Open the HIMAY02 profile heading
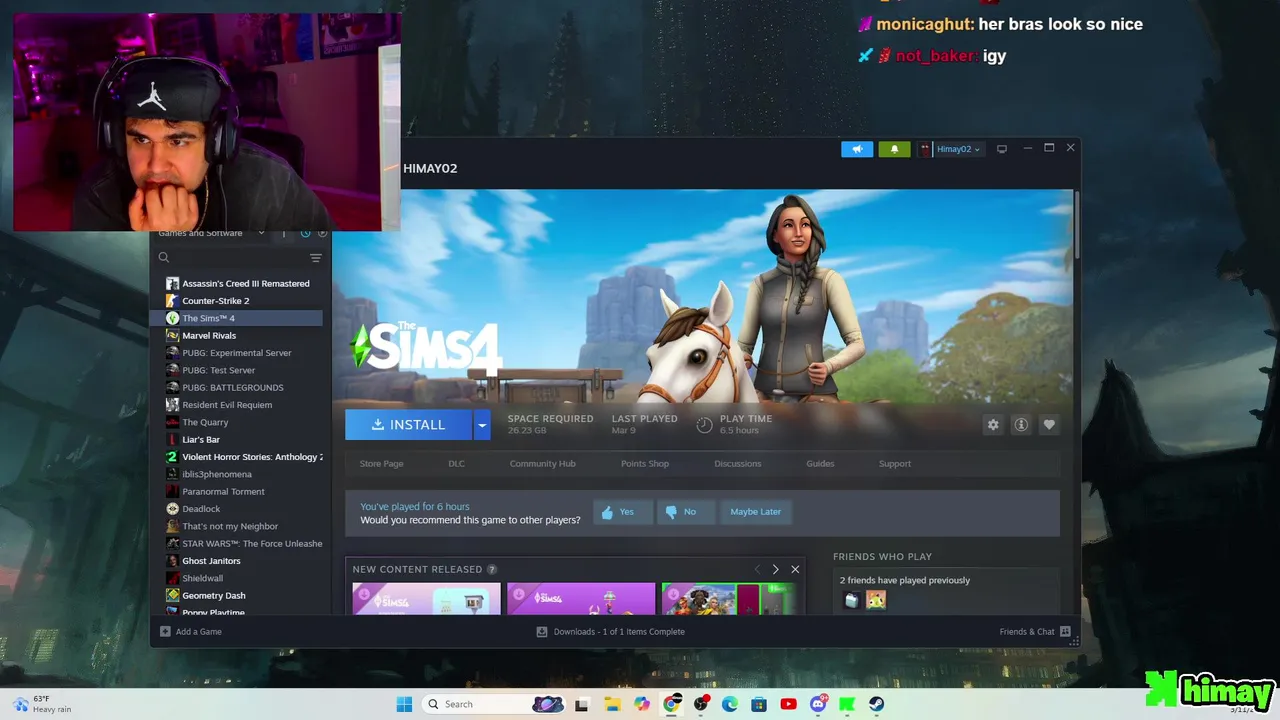 click(x=430, y=168)
